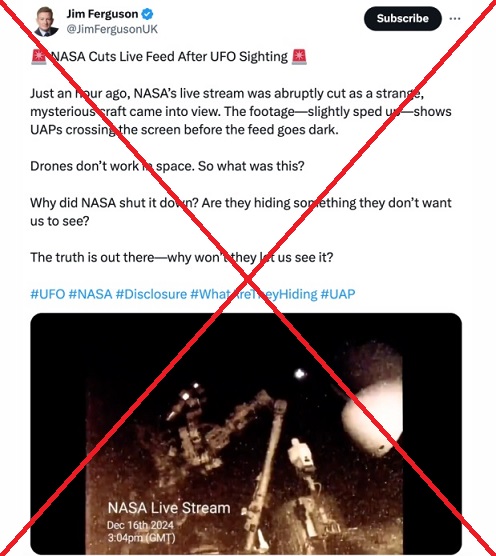The height and width of the screenshot is (556, 496).
Task: Click the #UFO hashtag
Action: (48, 294)
